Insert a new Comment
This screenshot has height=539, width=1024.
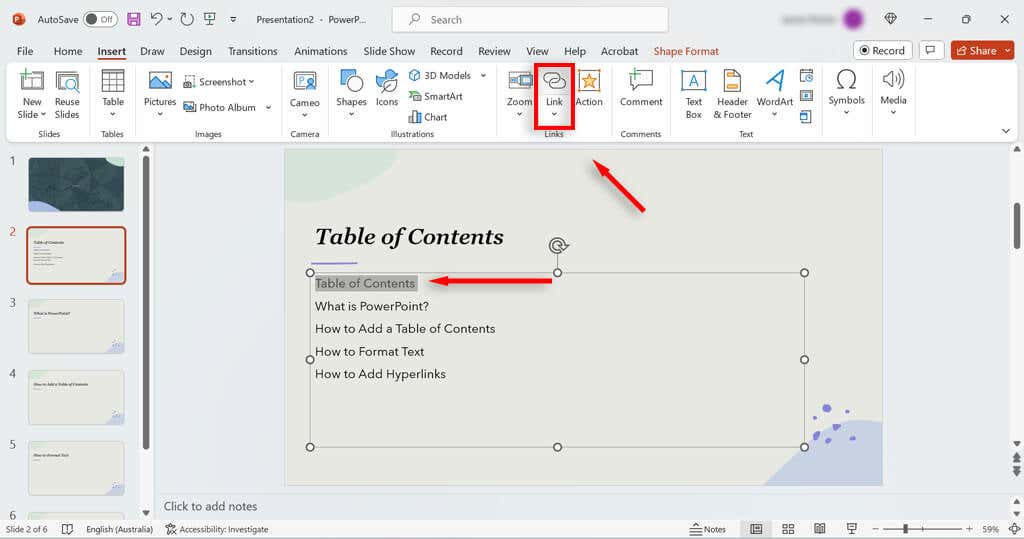pyautogui.click(x=641, y=89)
